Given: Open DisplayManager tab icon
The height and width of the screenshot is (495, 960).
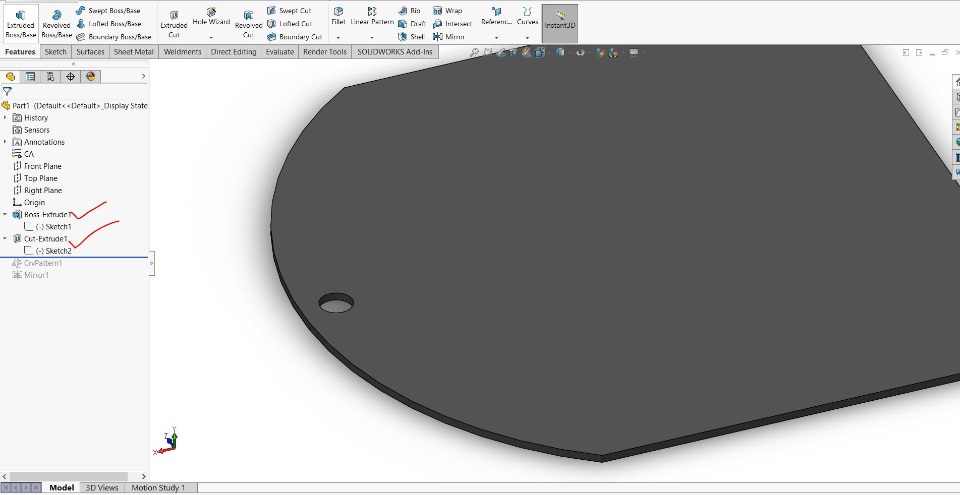Looking at the screenshot, I should 91,77.
